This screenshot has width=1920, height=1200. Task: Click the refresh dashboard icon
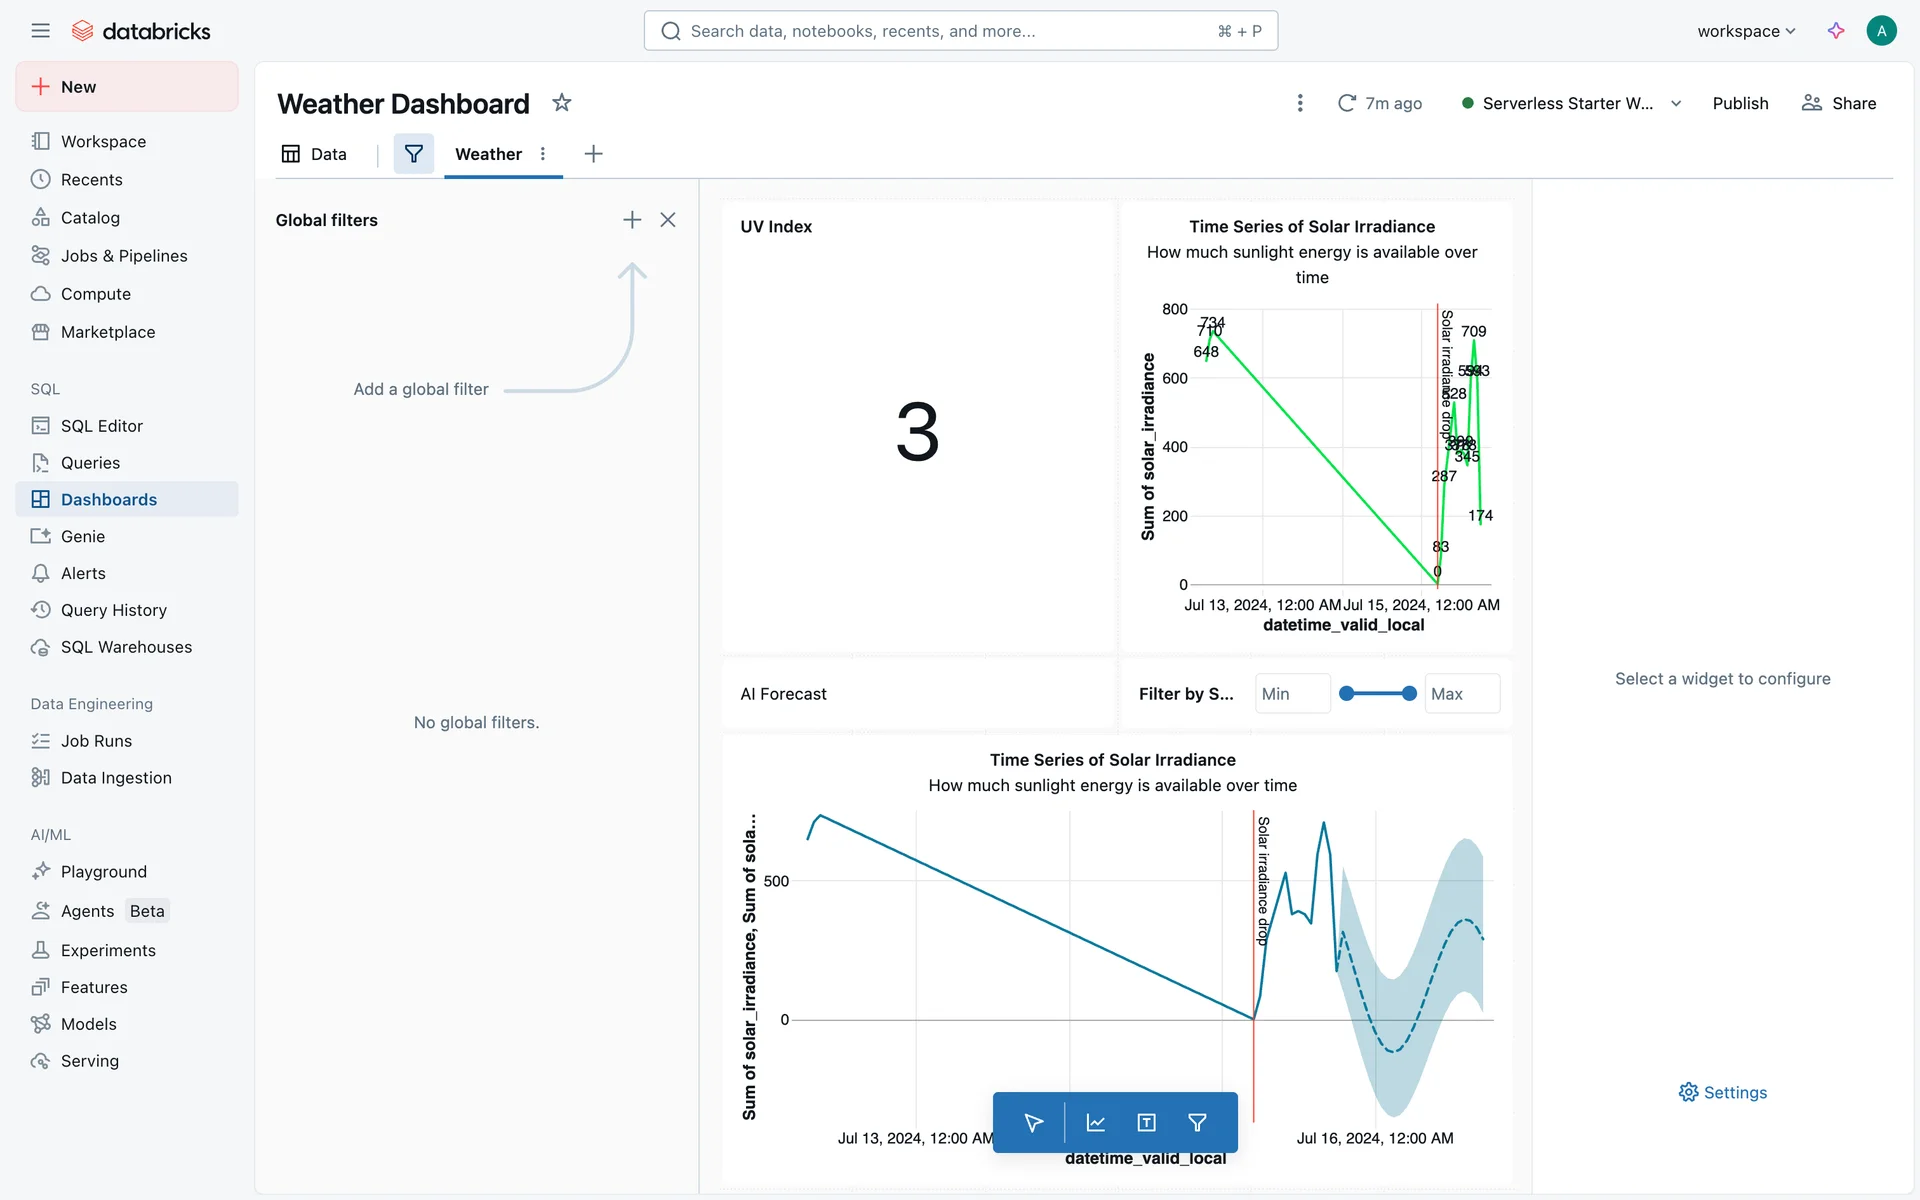pos(1347,103)
